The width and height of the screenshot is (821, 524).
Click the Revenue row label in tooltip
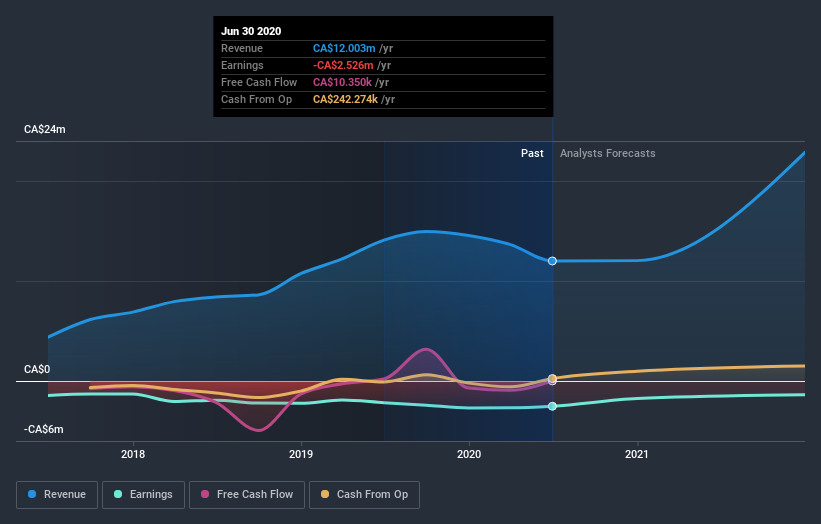242,48
